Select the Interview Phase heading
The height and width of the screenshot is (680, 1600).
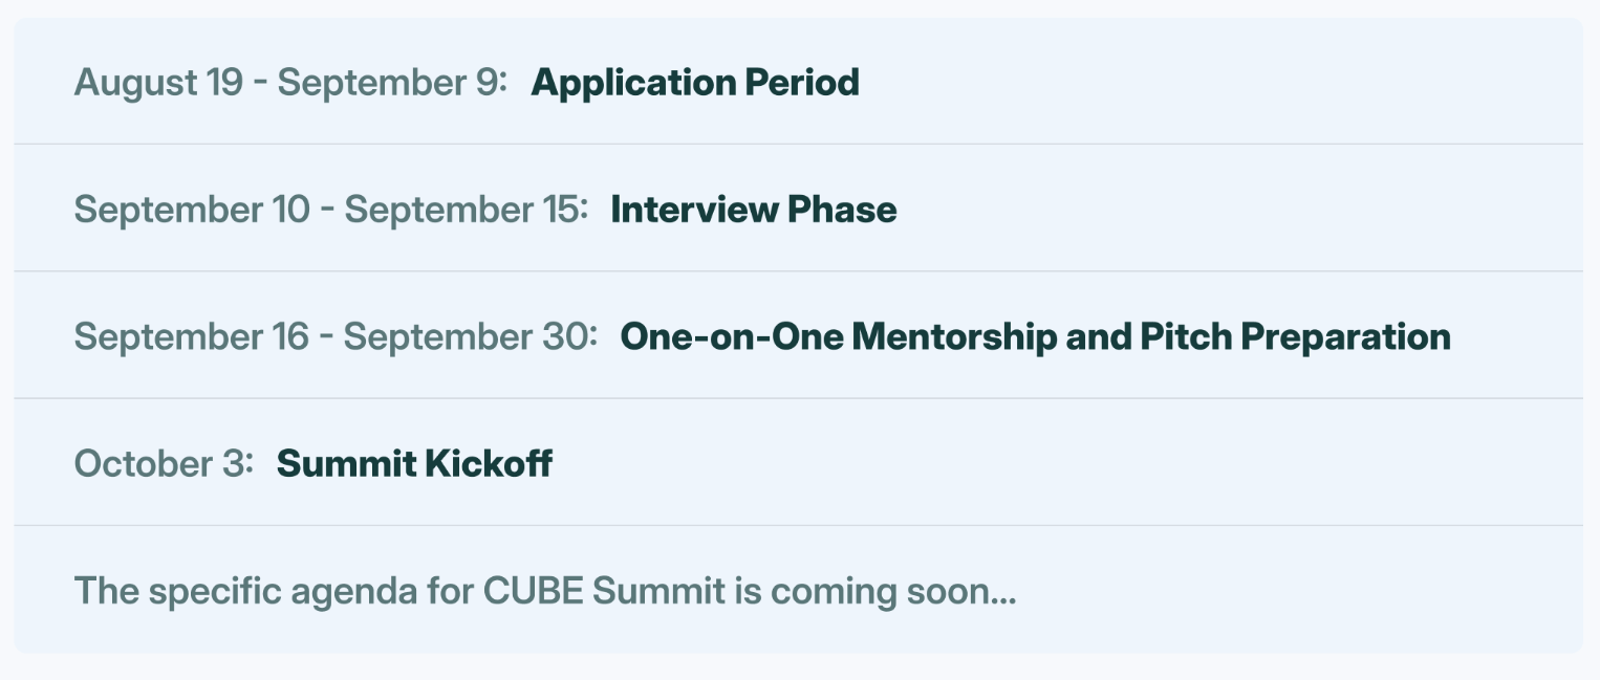click(754, 209)
